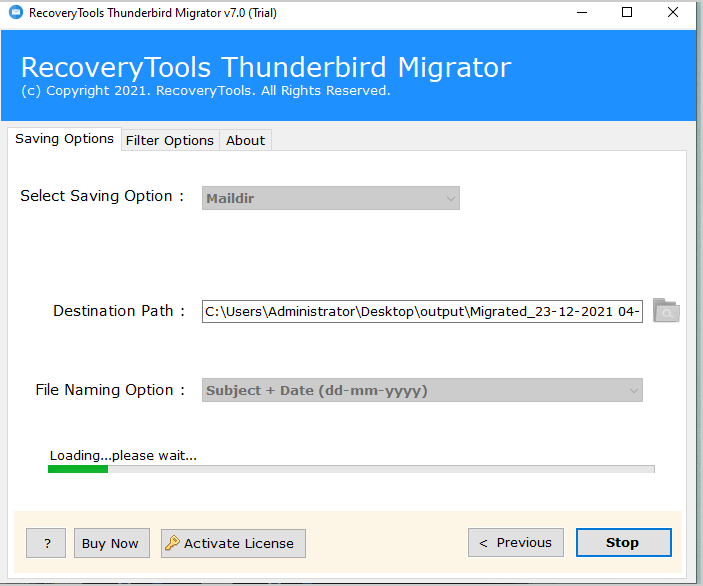The image size is (703, 586).
Task: Click the 'File Naming Option :' label
Action: [110, 390]
